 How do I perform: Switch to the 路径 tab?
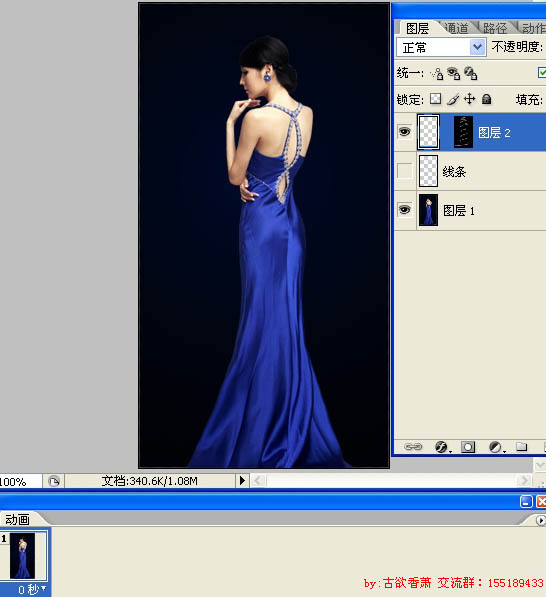495,28
